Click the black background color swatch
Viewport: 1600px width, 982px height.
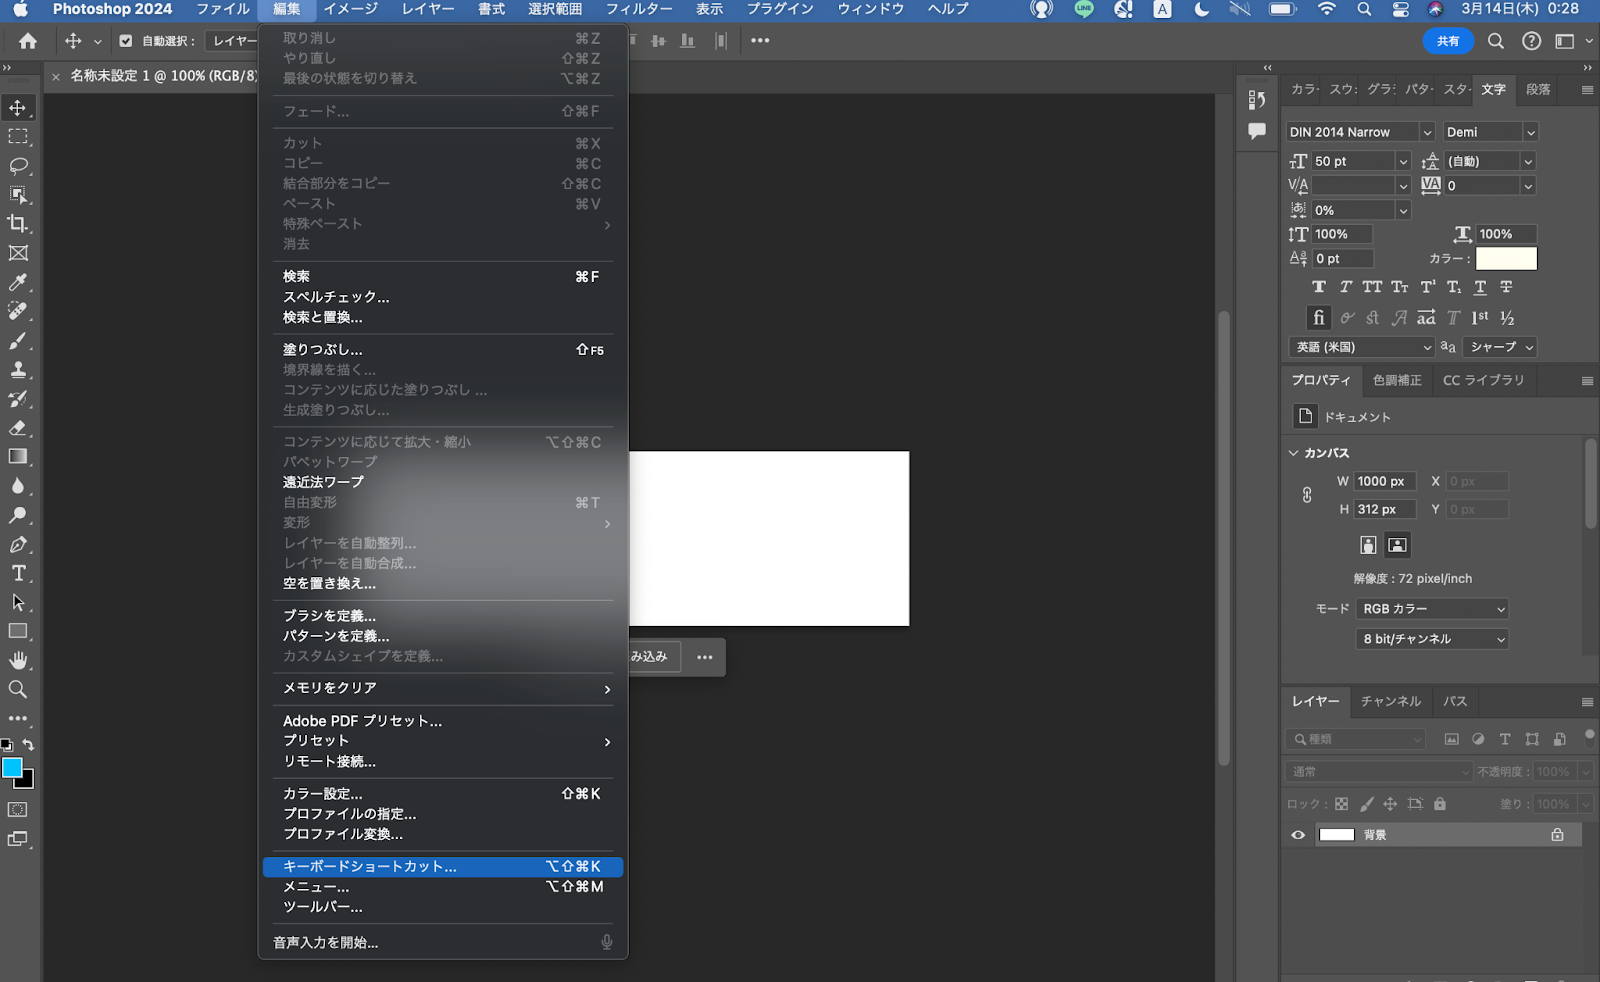(x=27, y=781)
